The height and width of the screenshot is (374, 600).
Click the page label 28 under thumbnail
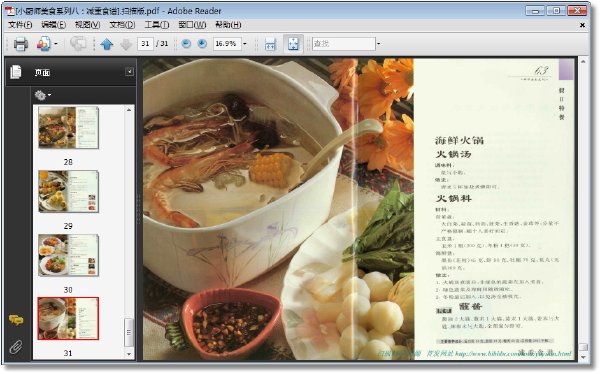click(68, 162)
